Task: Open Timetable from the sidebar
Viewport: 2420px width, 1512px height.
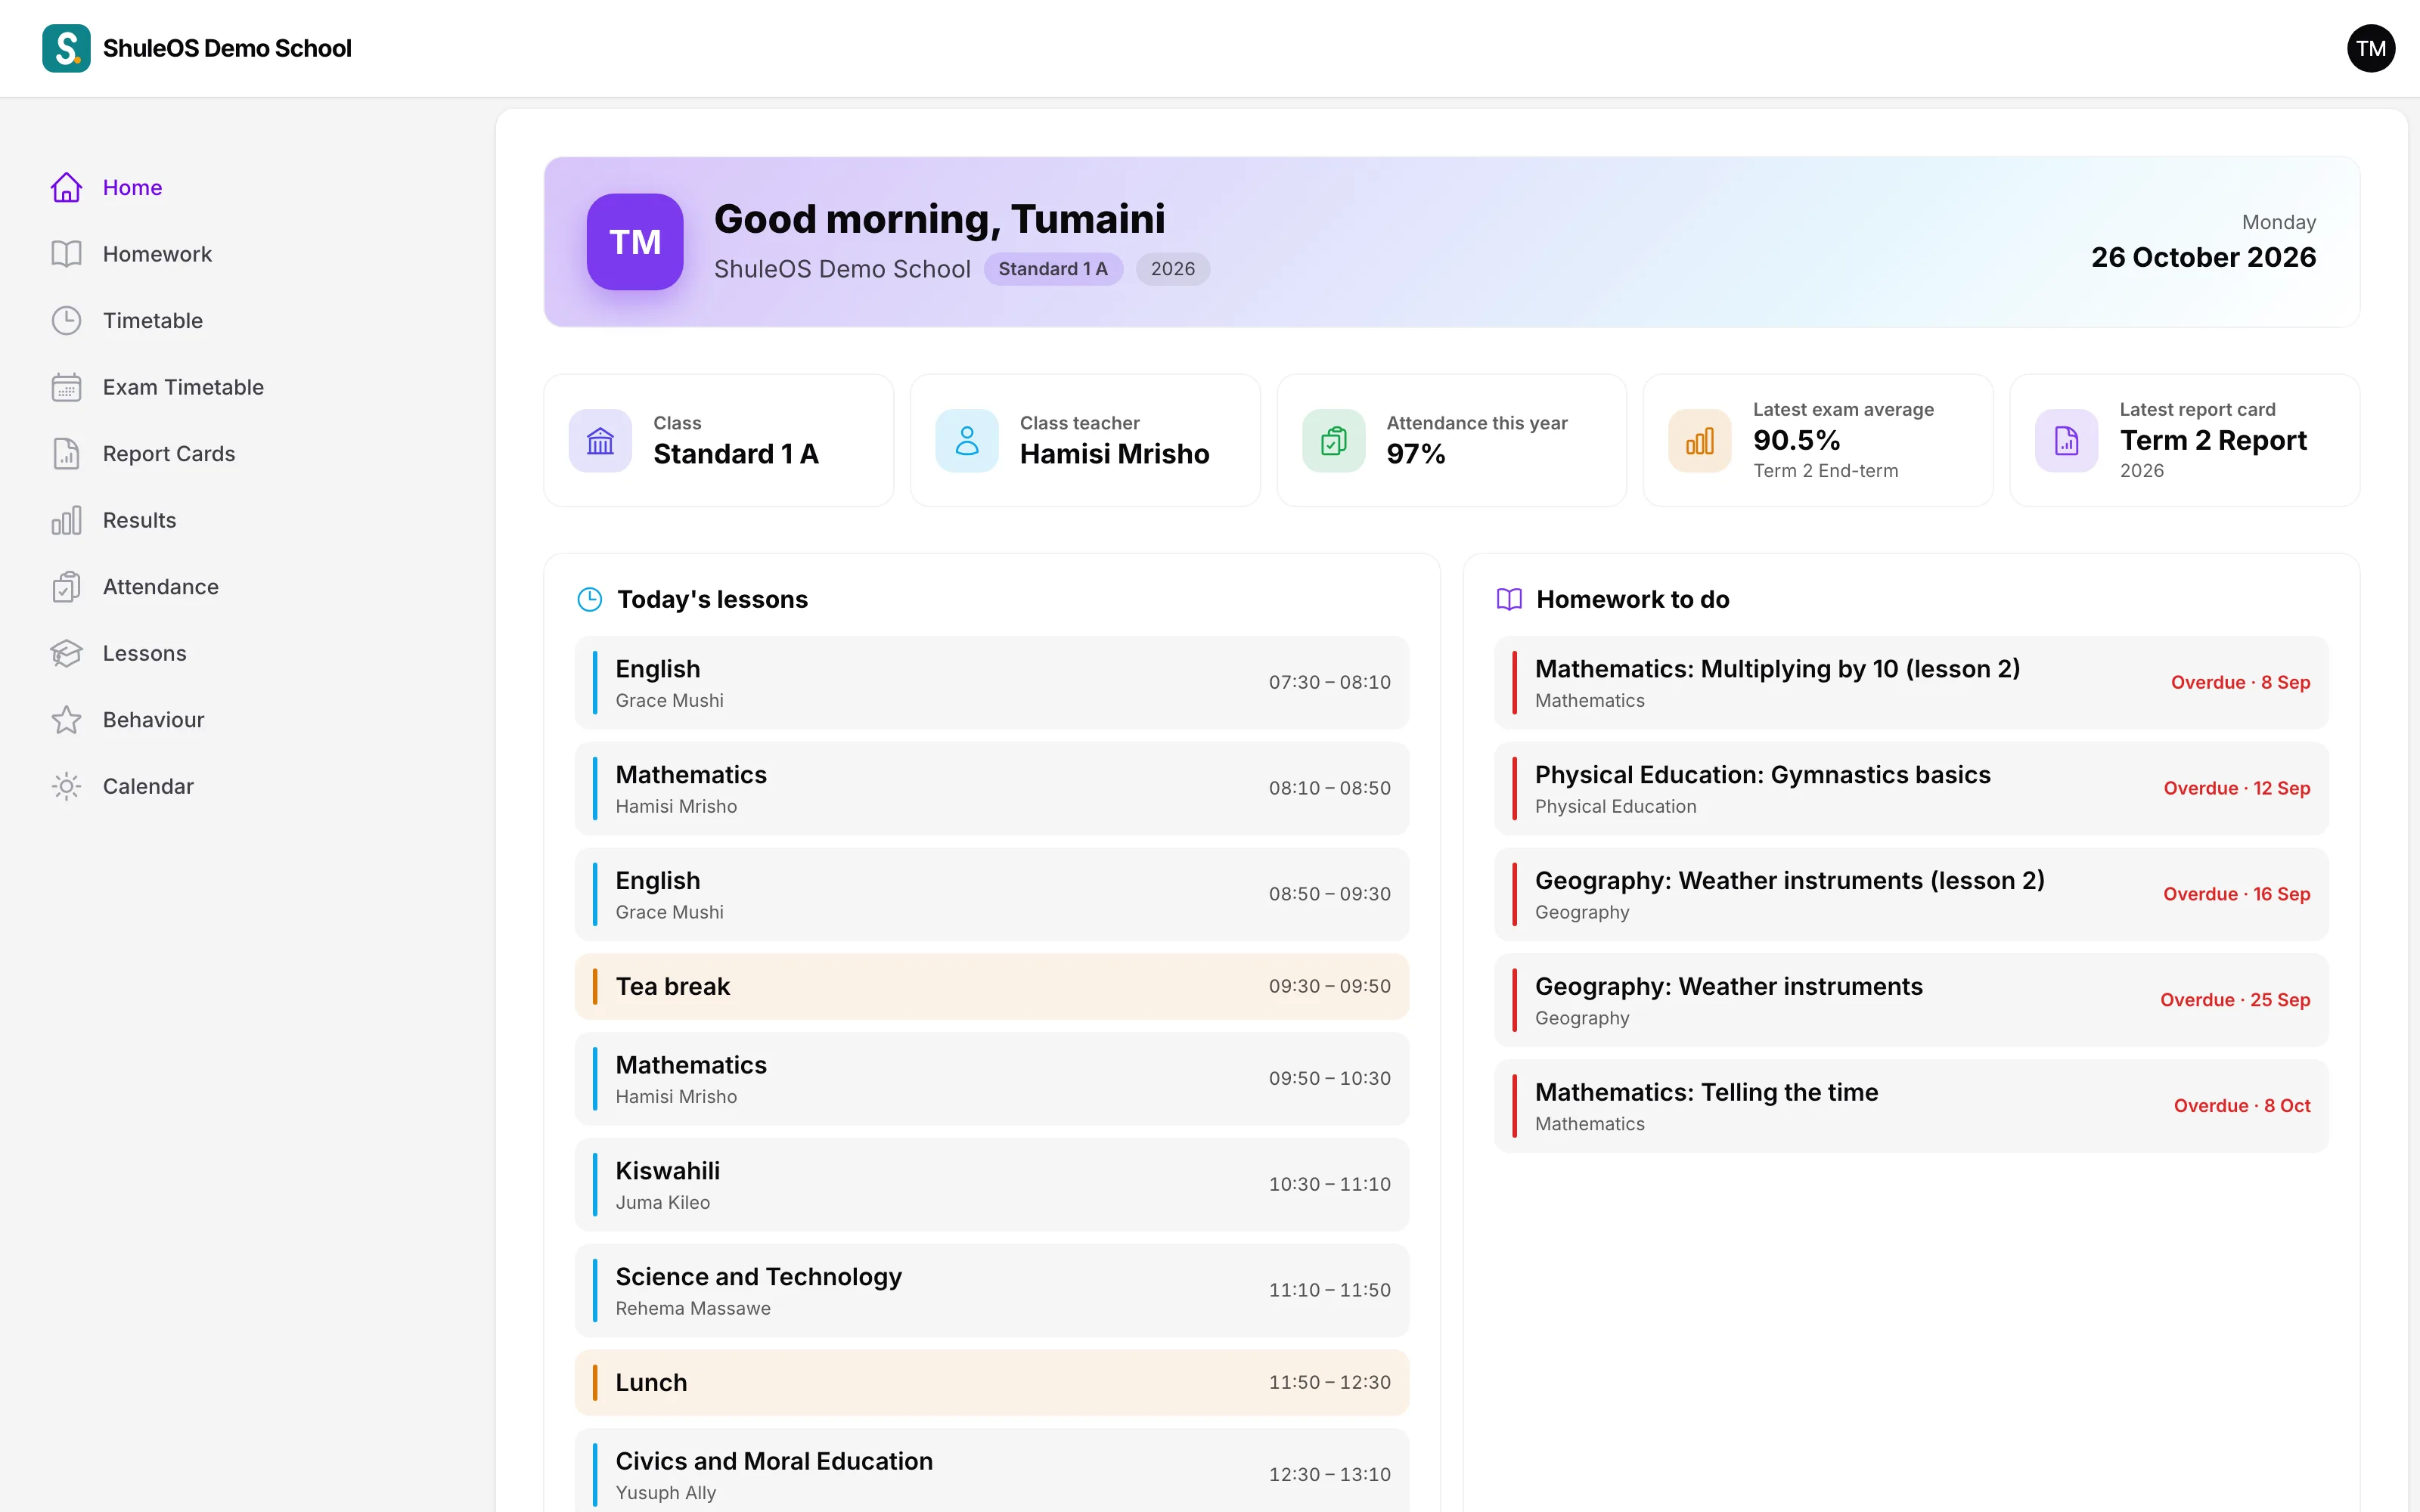Action: pos(153,320)
